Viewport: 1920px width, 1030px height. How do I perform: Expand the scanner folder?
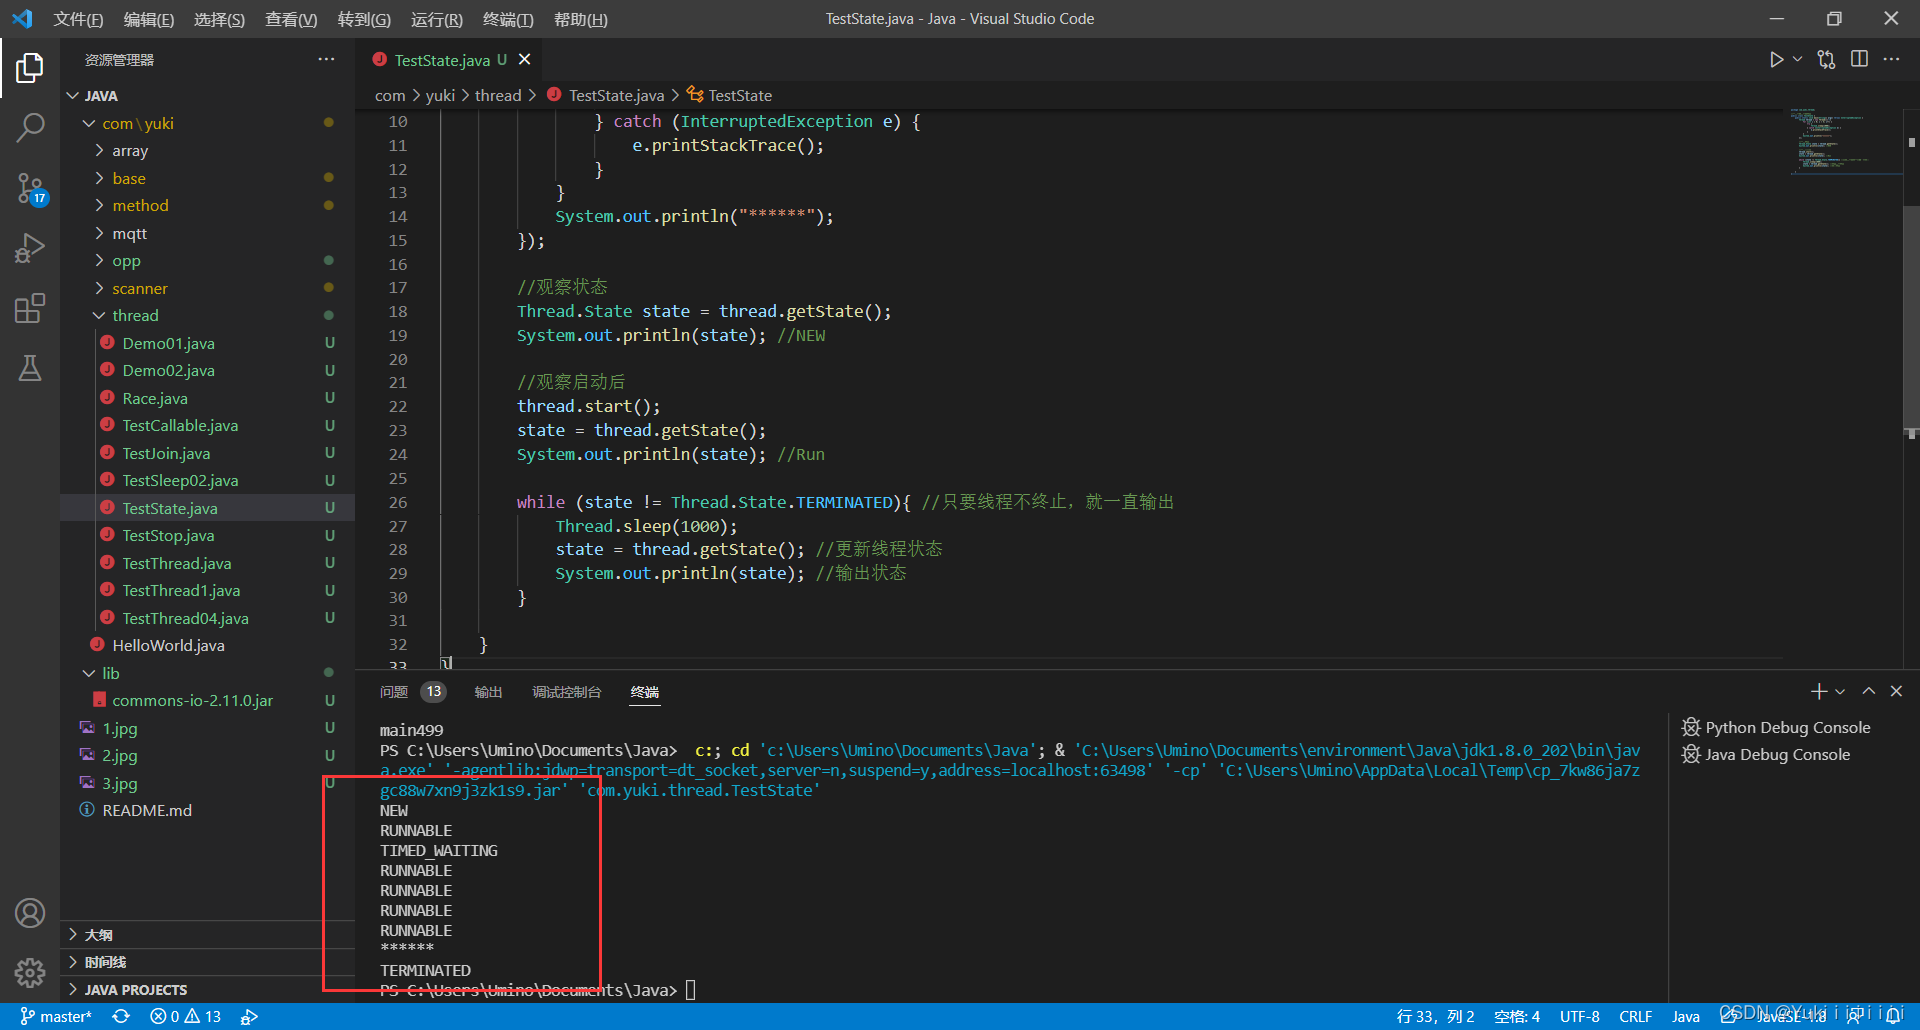point(207,288)
